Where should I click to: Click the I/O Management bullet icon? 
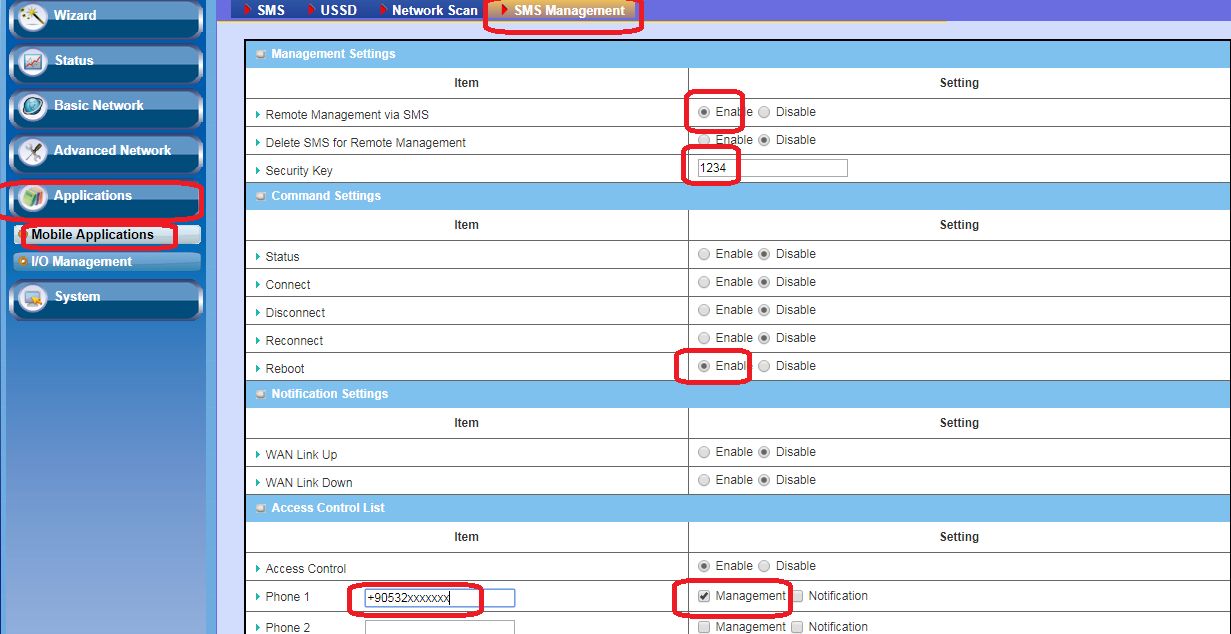point(23,262)
